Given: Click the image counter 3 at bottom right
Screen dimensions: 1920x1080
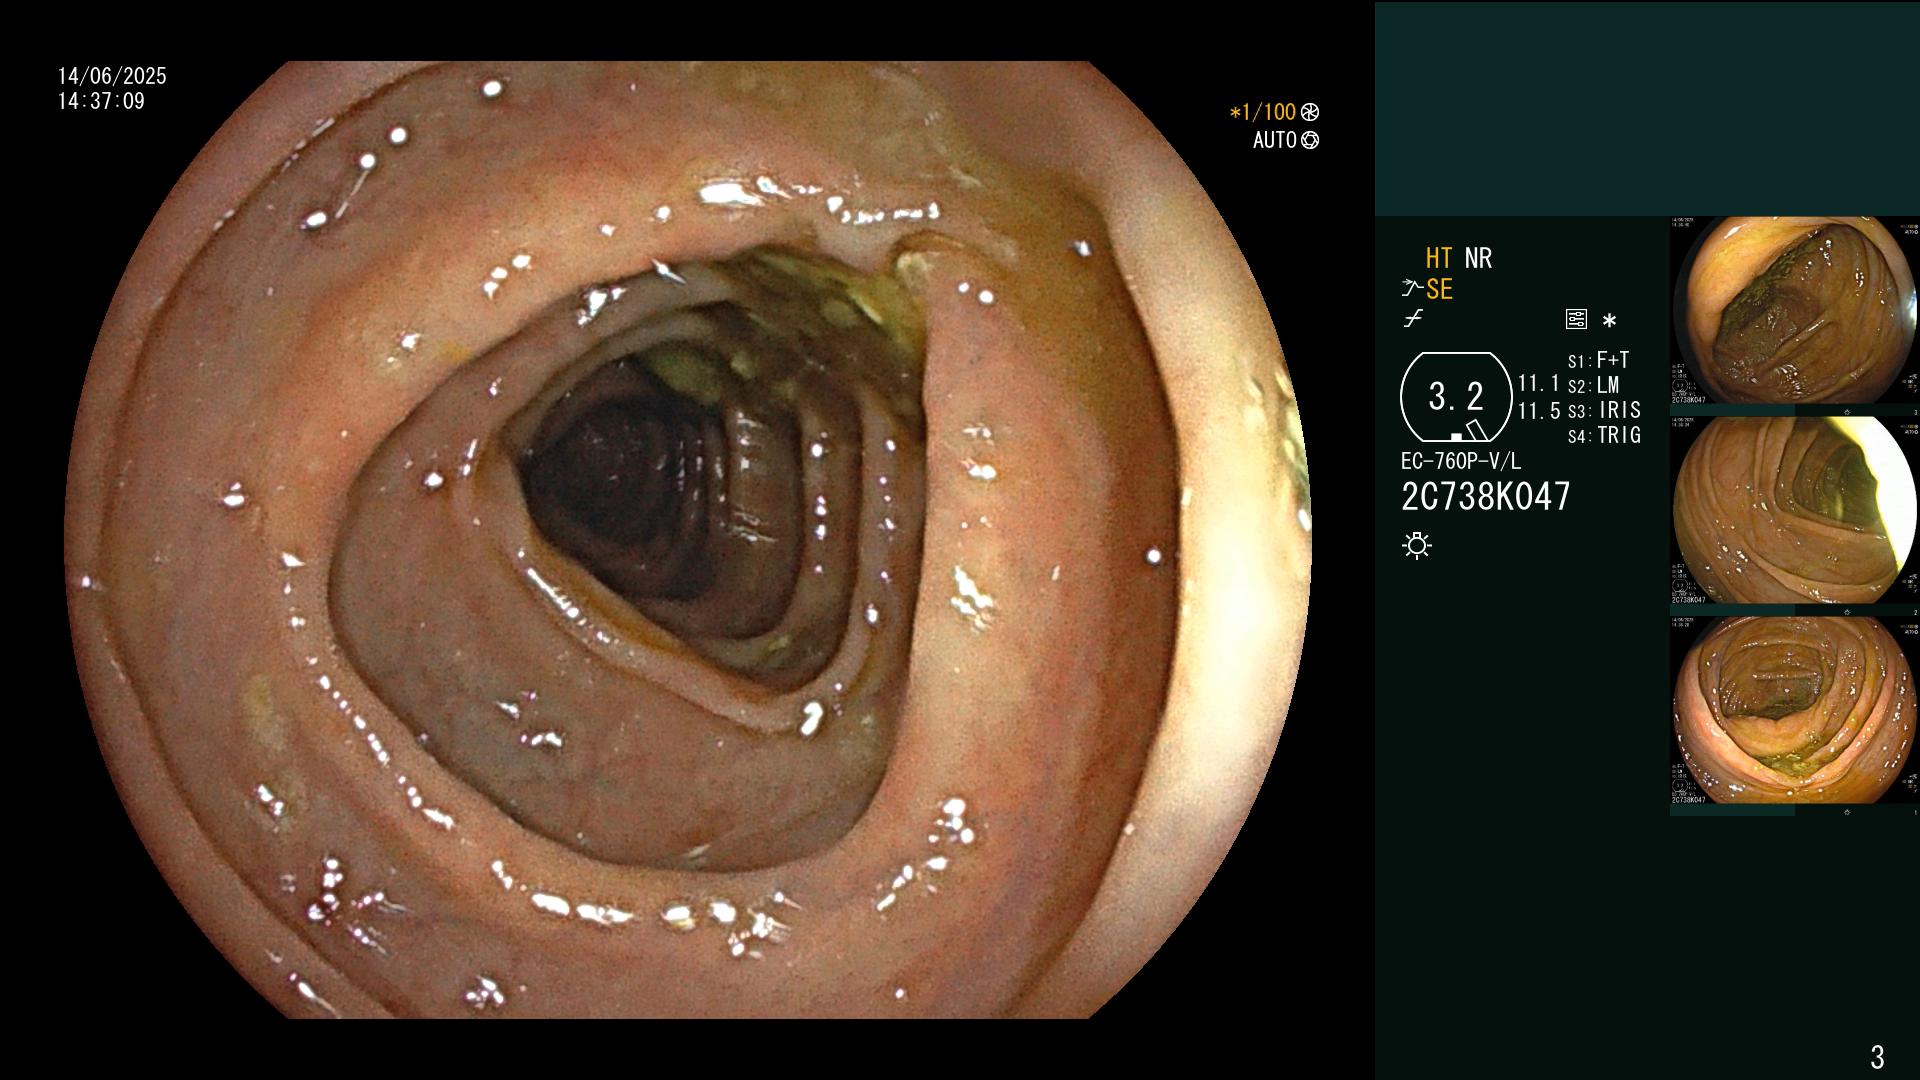Looking at the screenshot, I should pyautogui.click(x=1877, y=1057).
